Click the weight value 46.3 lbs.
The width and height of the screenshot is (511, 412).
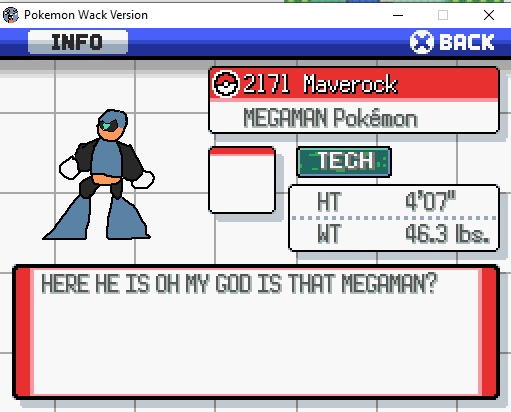pyautogui.click(x=447, y=233)
